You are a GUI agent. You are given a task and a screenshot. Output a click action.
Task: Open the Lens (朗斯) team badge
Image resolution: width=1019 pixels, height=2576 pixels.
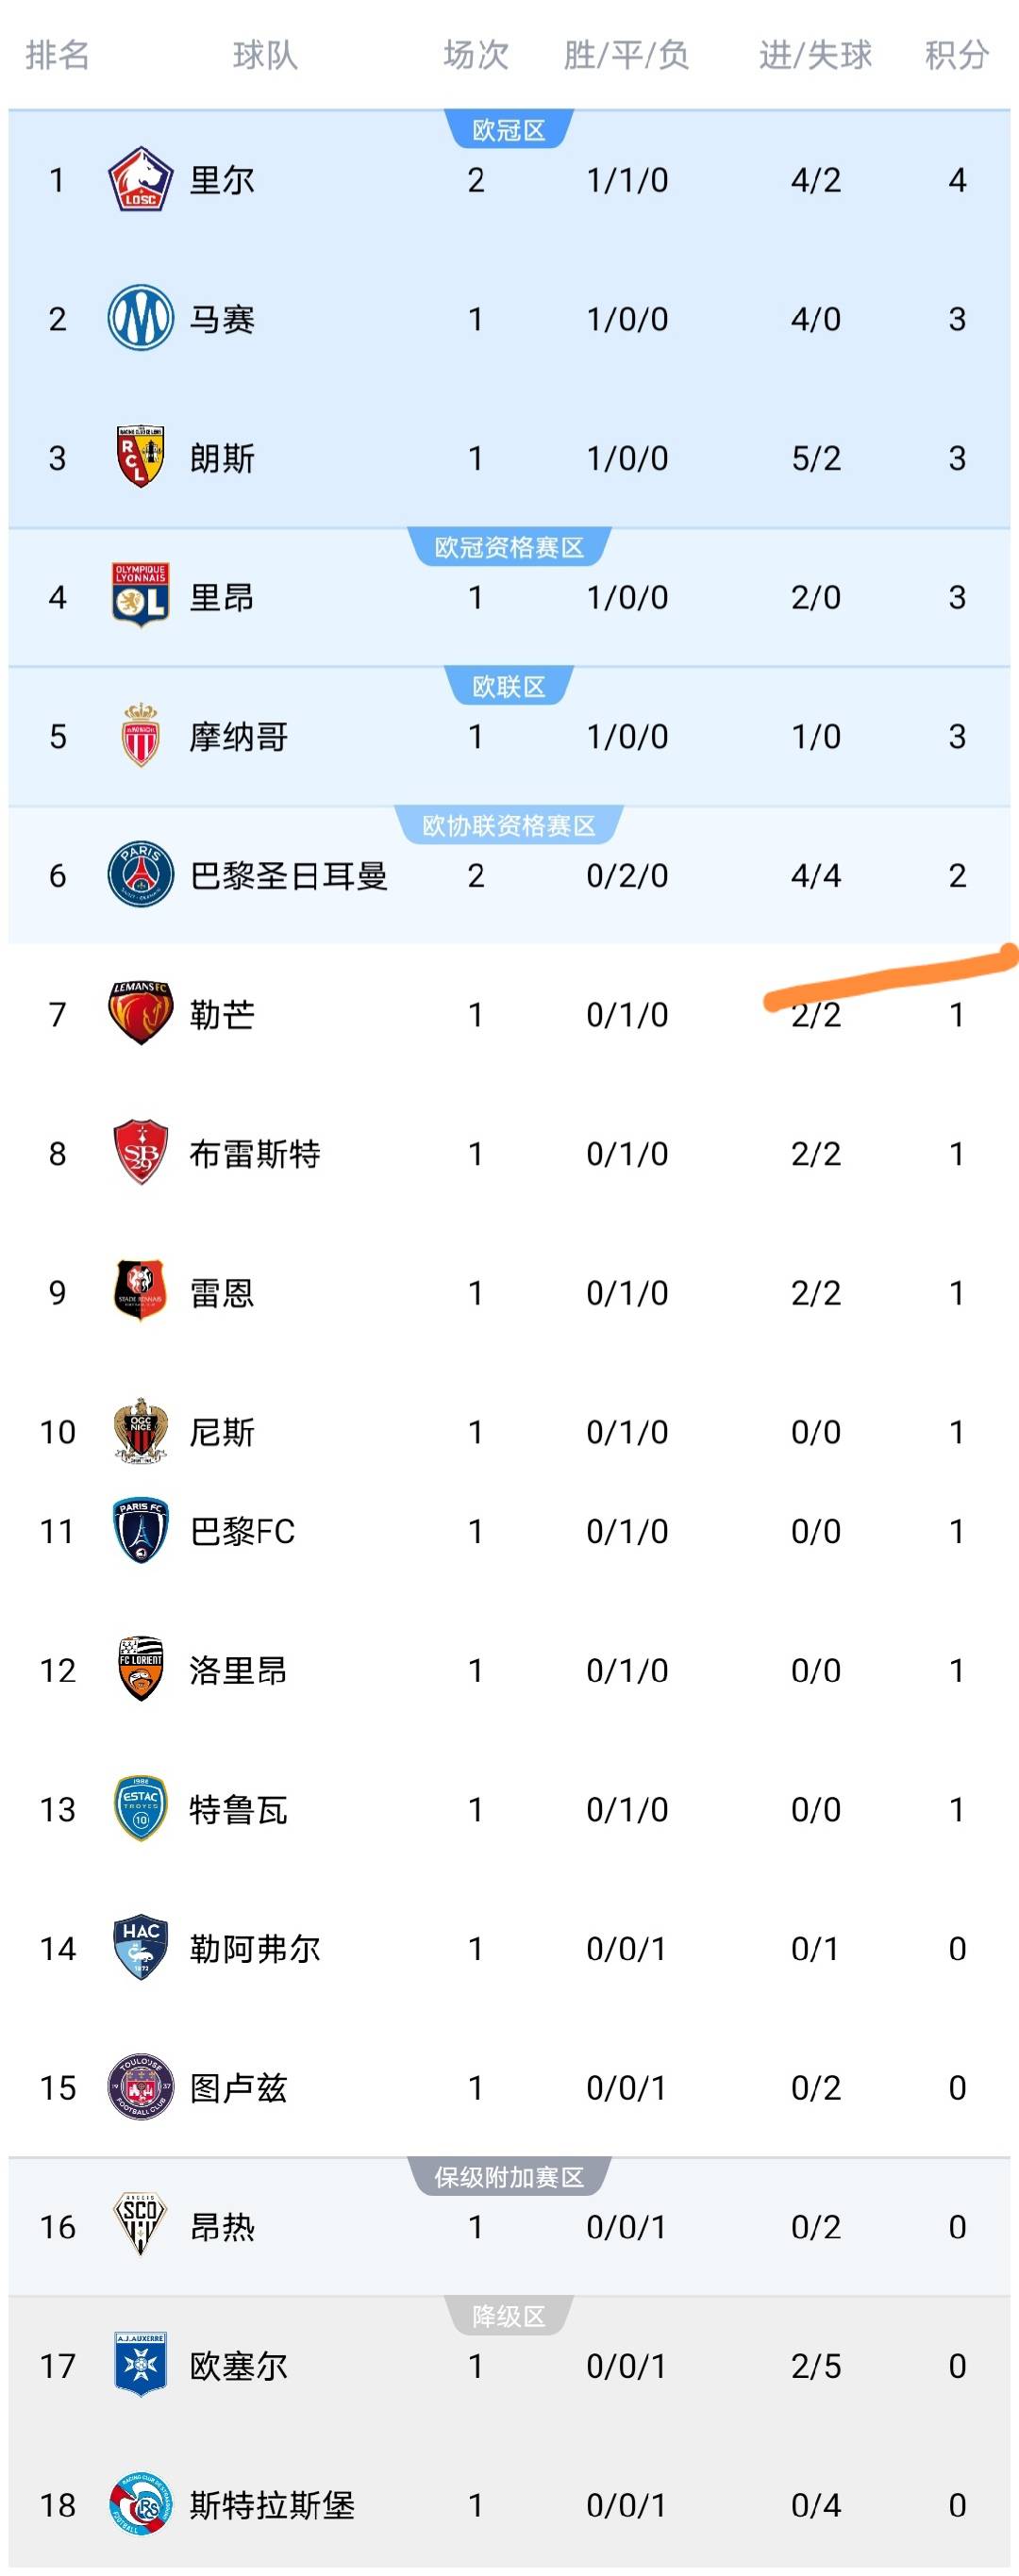(140, 458)
